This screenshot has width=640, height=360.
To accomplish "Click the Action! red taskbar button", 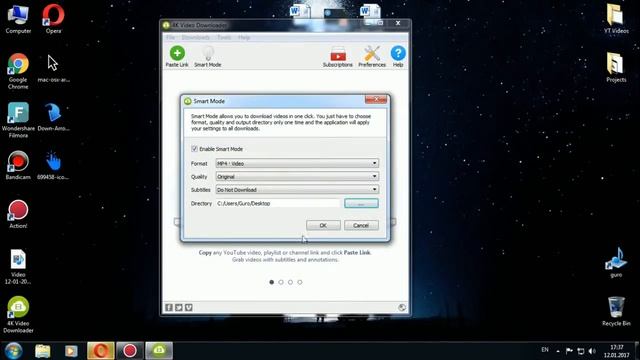I will tap(130, 351).
